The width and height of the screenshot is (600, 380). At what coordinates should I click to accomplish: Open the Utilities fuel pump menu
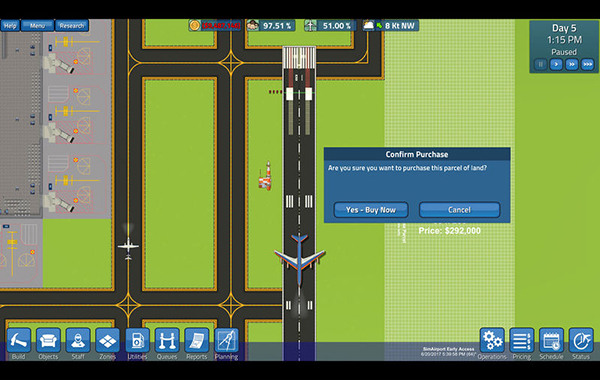[137, 340]
